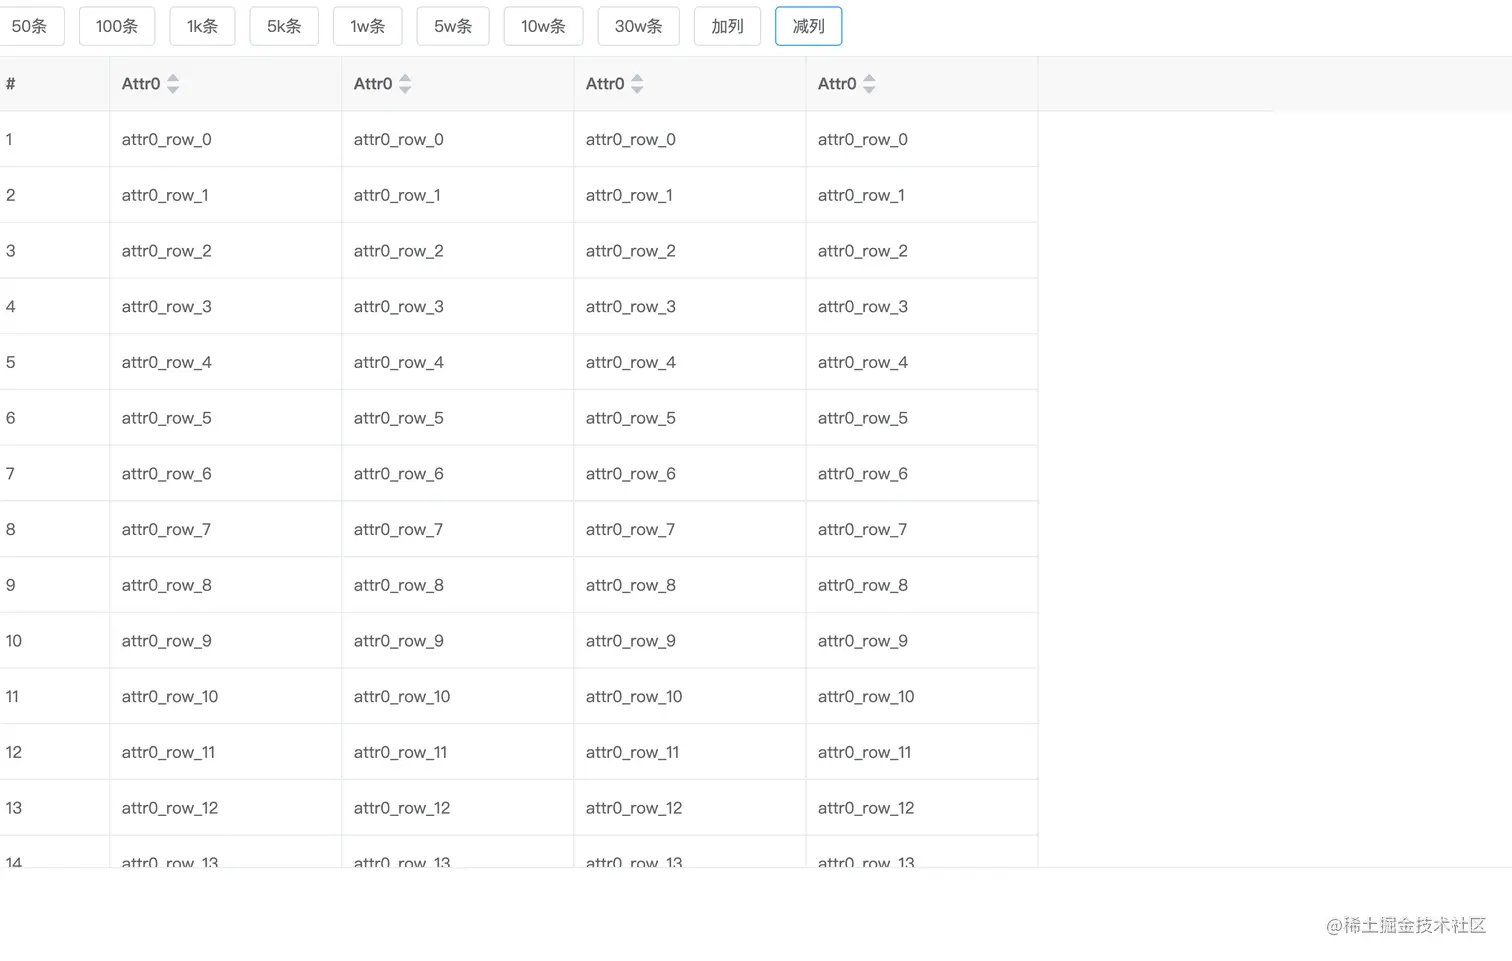This screenshot has width=1512, height=961.
Task: Select row index cell 6
Action: [54, 418]
